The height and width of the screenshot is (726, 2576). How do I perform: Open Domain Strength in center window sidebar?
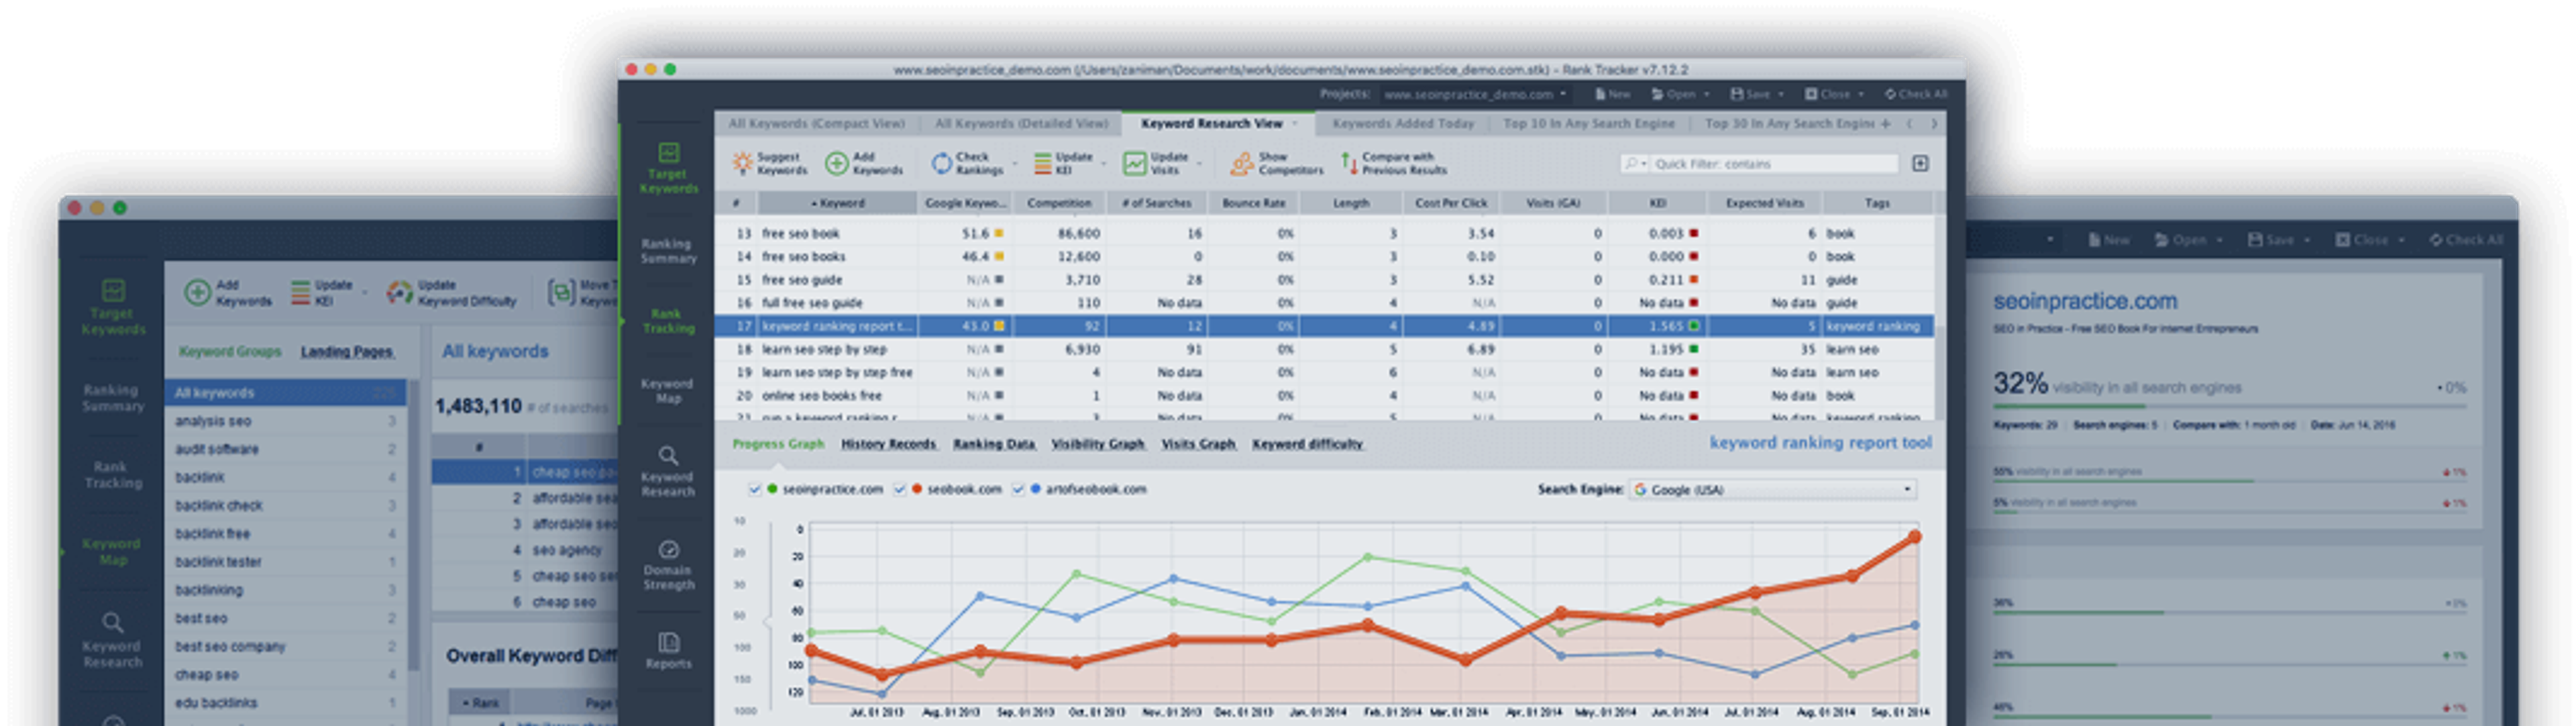pyautogui.click(x=668, y=564)
